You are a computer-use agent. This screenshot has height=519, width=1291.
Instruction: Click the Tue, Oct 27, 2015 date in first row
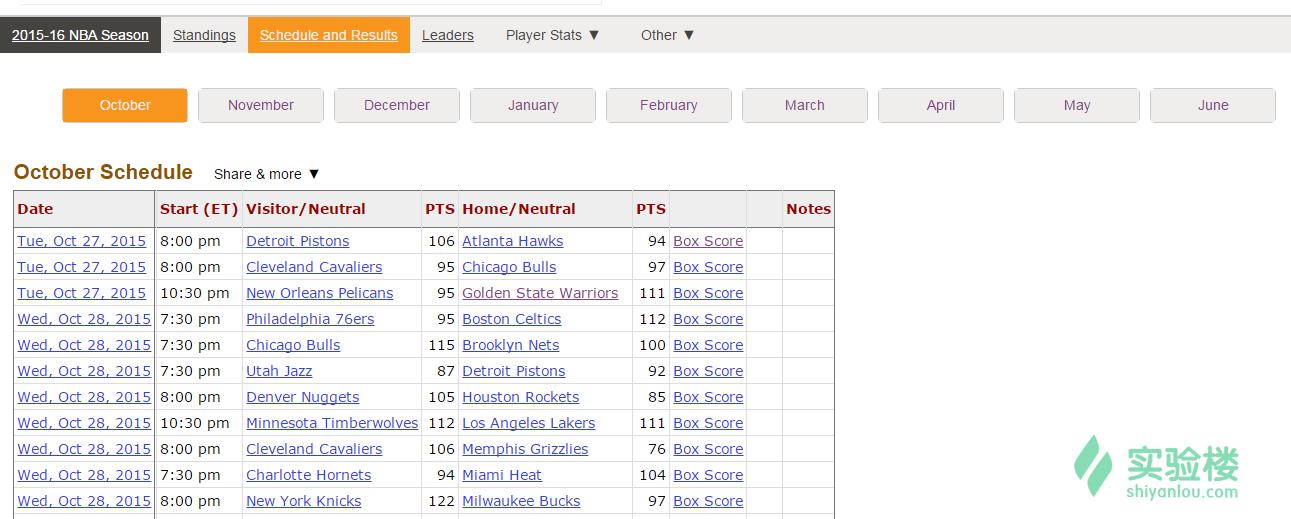81,241
